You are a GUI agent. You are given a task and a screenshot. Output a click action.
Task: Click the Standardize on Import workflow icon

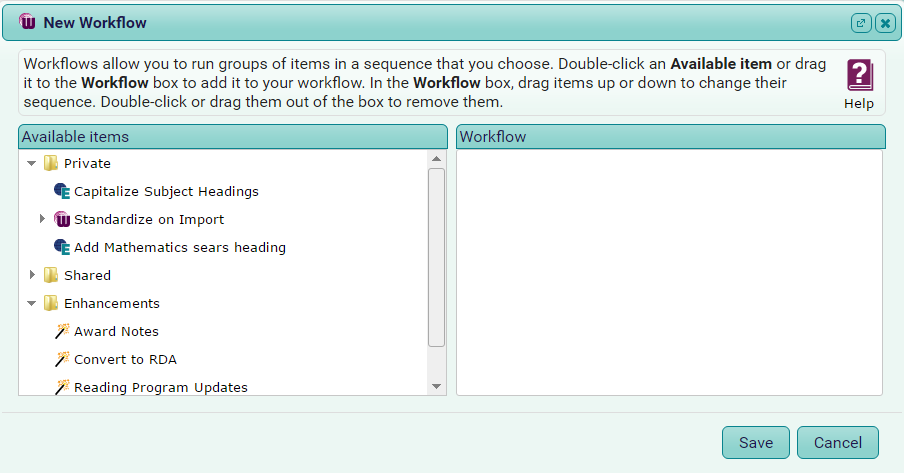[x=62, y=219]
